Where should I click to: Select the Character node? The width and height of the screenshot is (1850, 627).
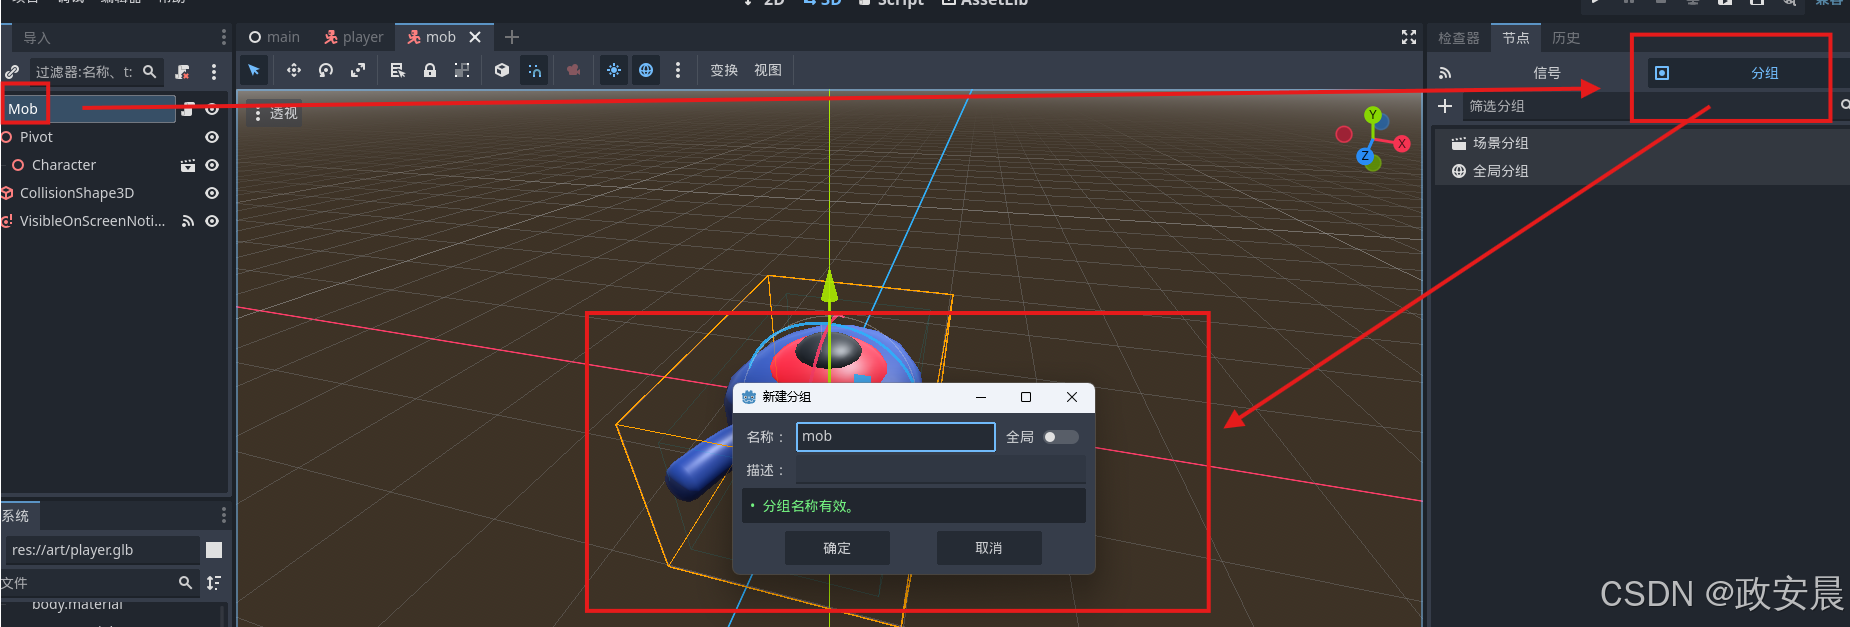point(64,165)
